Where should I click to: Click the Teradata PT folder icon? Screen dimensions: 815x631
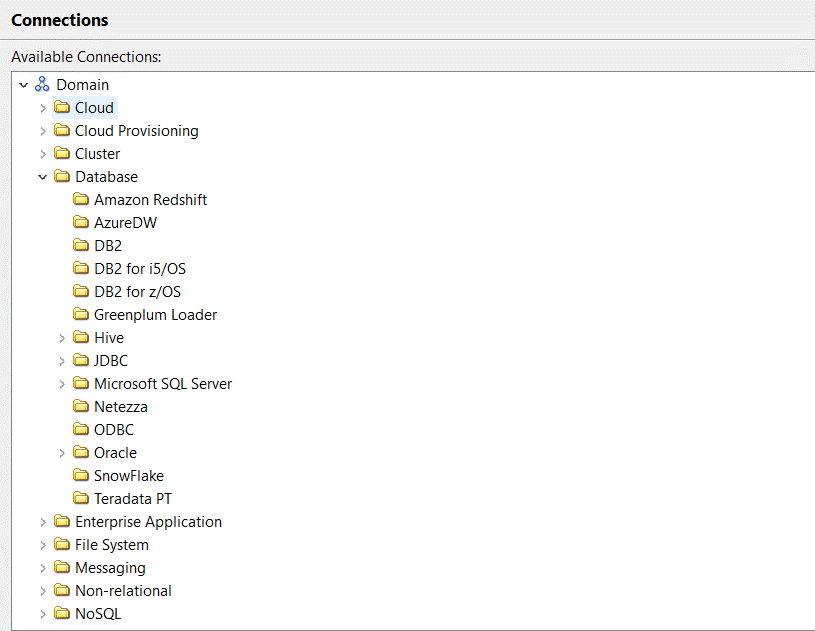81,499
